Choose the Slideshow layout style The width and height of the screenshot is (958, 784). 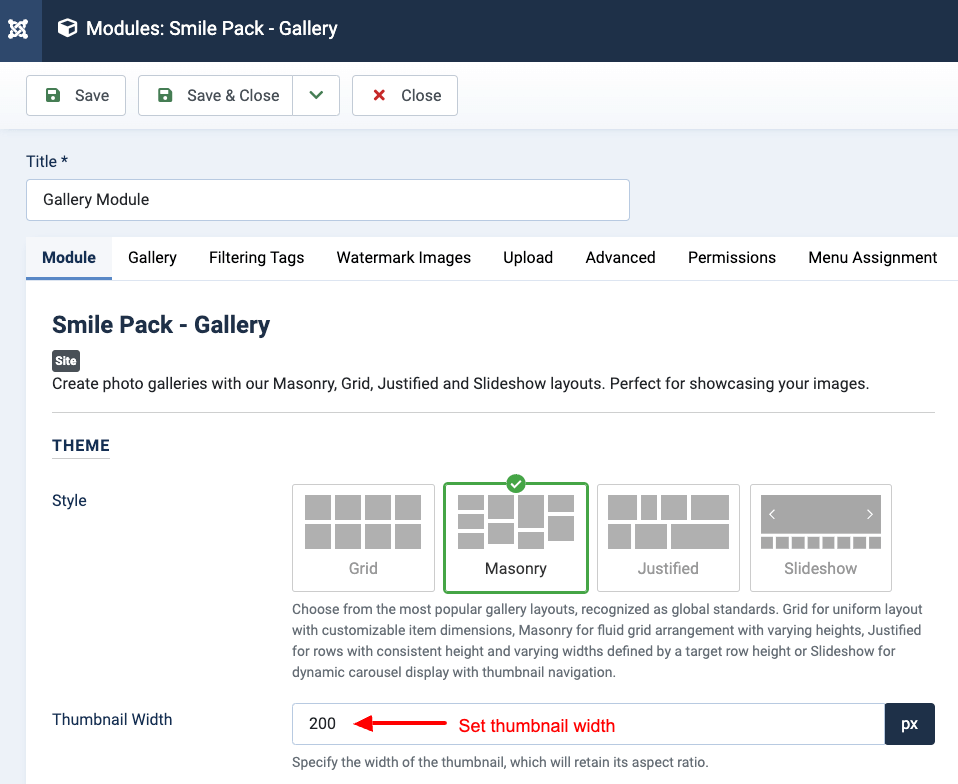click(x=821, y=538)
